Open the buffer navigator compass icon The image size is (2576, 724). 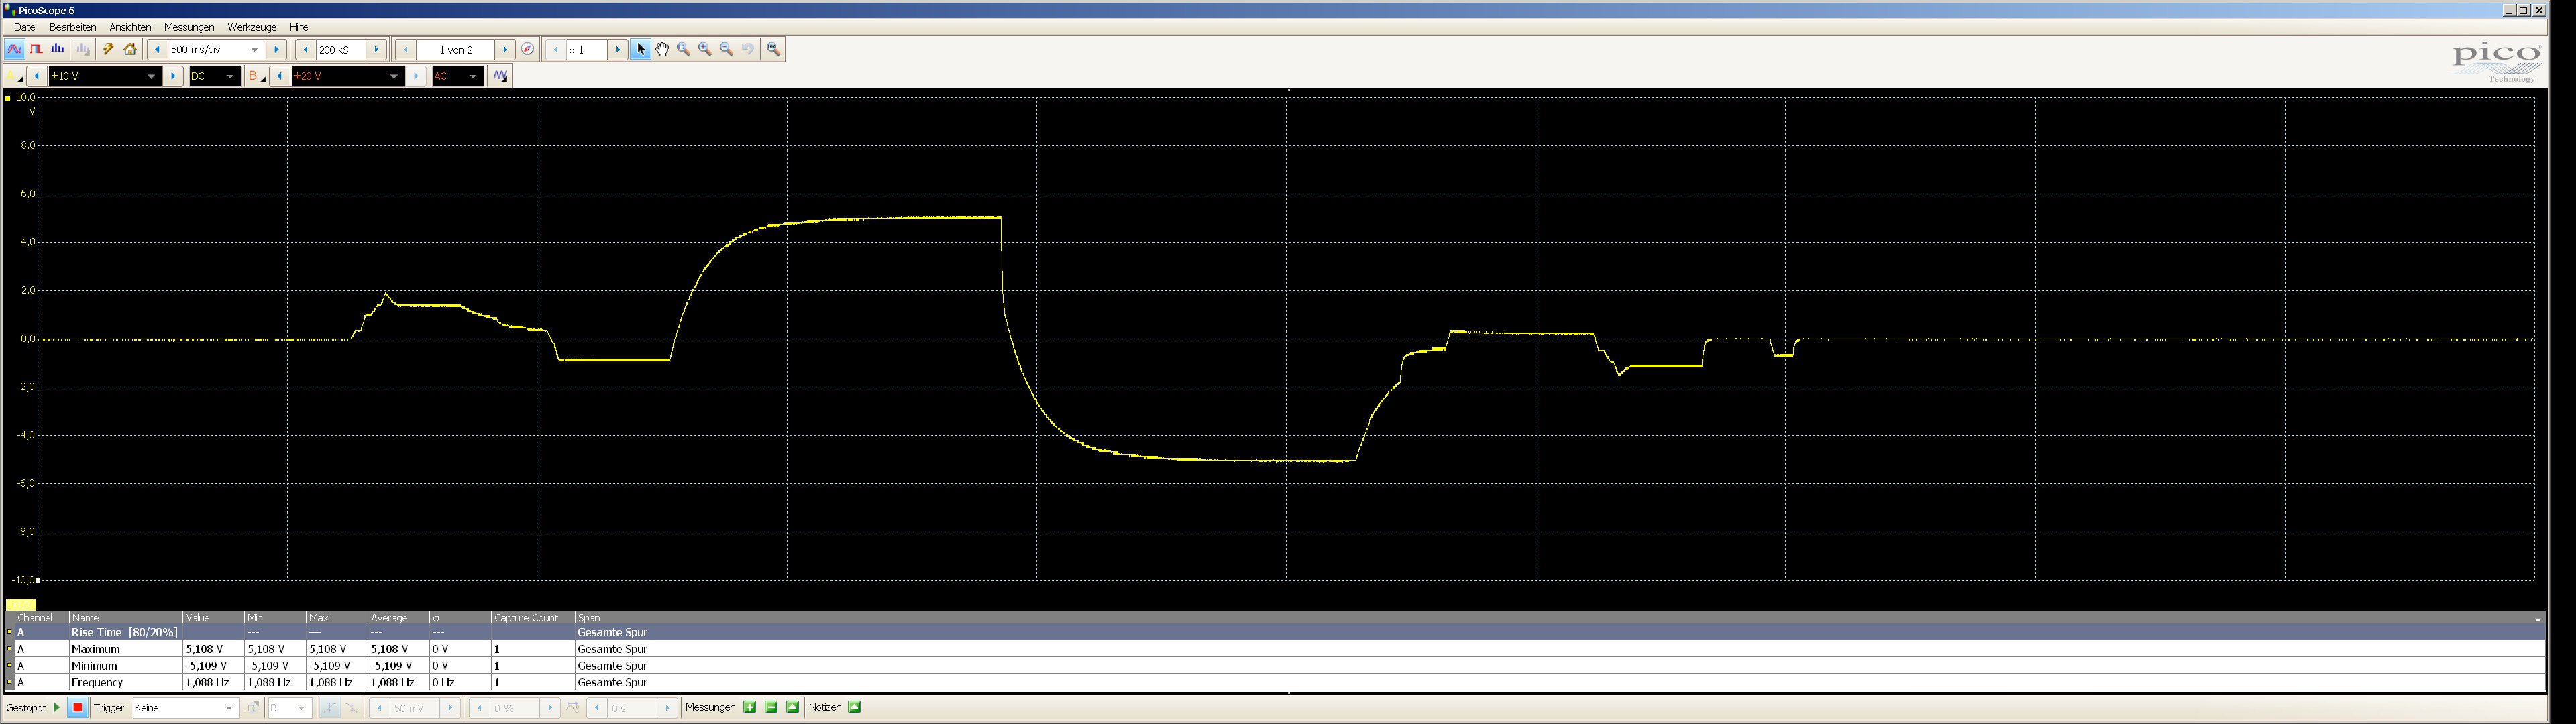pyautogui.click(x=528, y=49)
